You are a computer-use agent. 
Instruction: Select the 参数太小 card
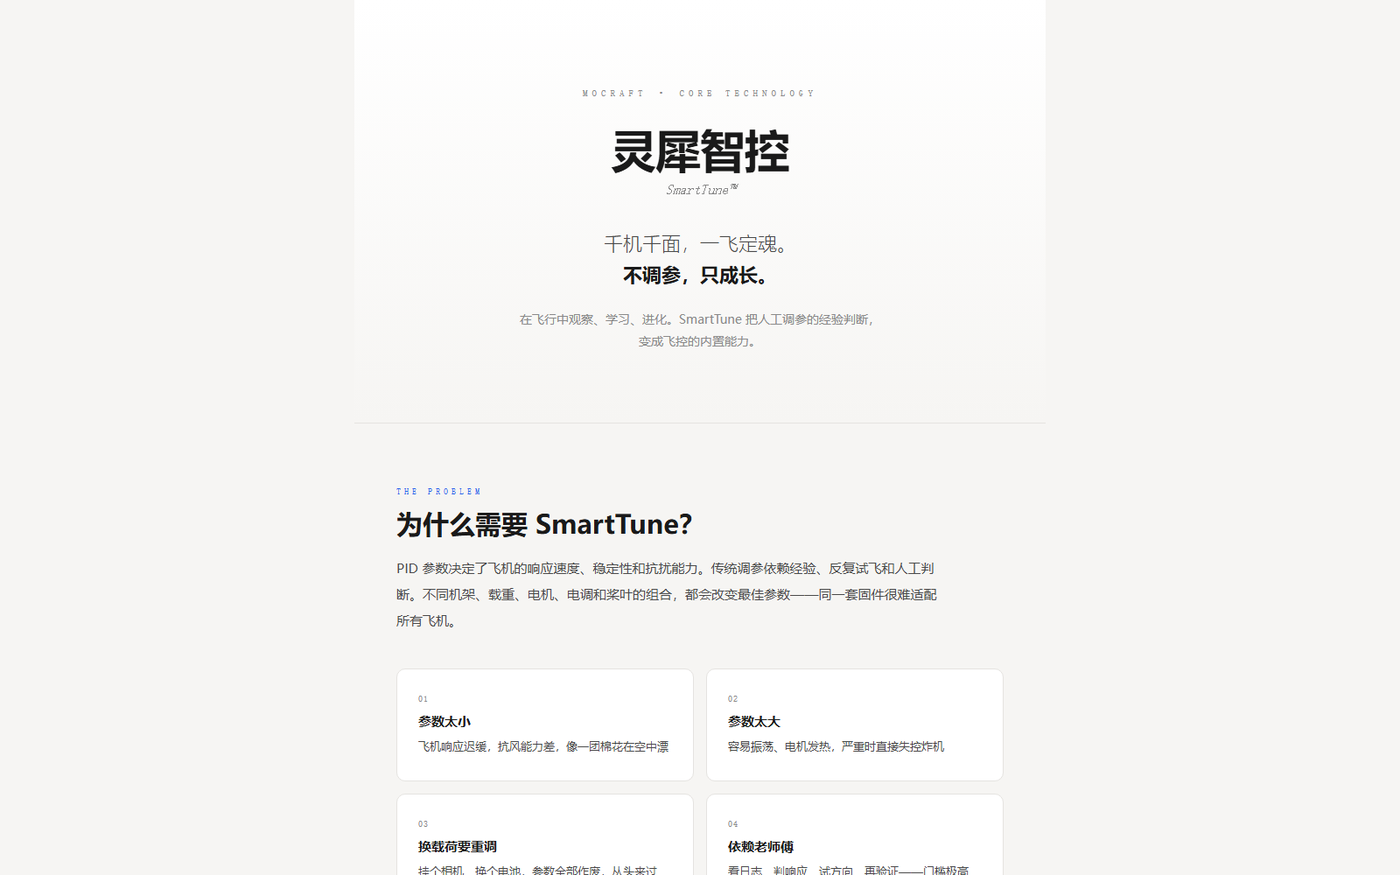tap(545, 725)
